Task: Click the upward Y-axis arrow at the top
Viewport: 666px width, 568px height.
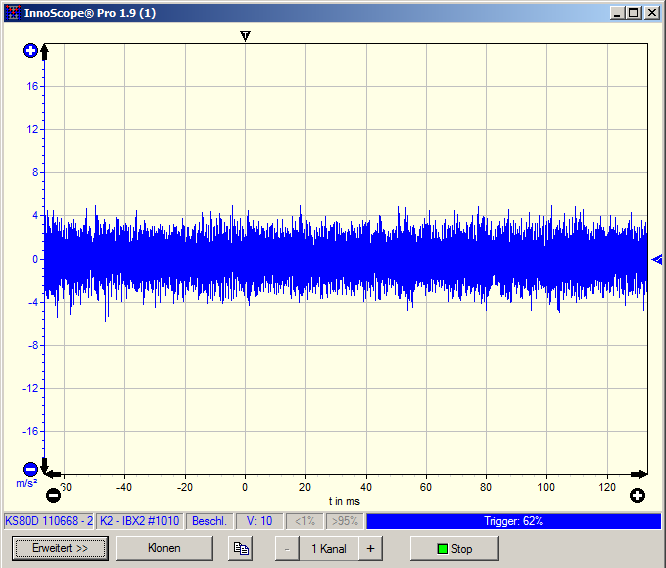Action: (x=44, y=50)
